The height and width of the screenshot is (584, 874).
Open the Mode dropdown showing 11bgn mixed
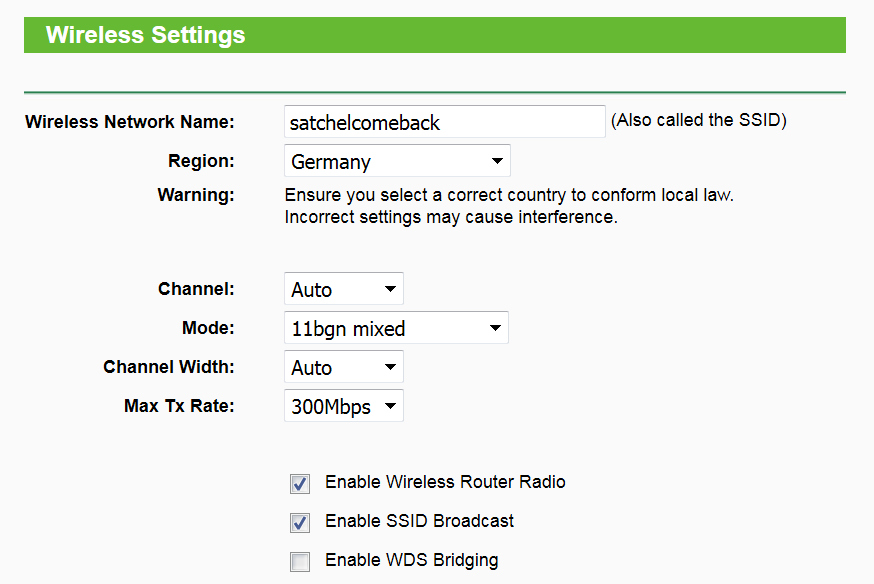coord(396,328)
